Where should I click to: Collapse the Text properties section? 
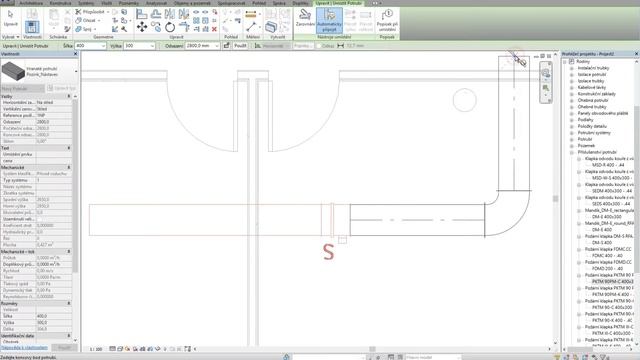[69, 148]
